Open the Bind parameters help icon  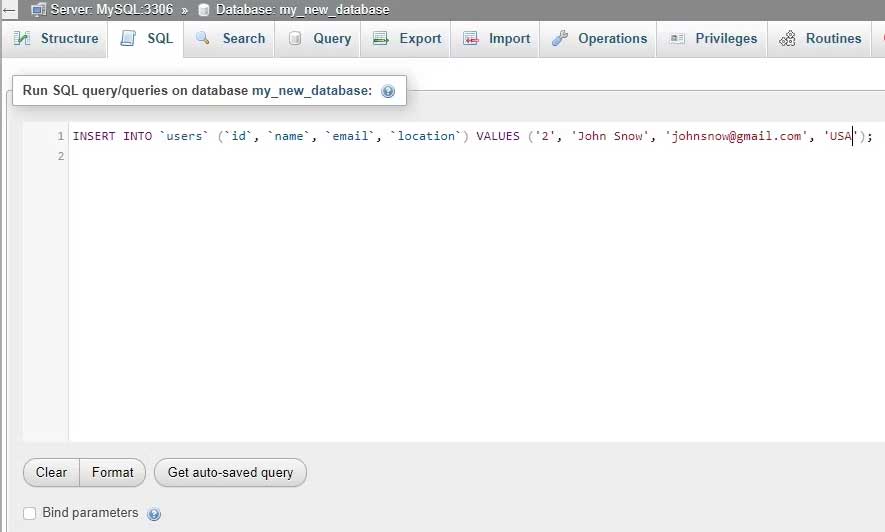[154, 514]
